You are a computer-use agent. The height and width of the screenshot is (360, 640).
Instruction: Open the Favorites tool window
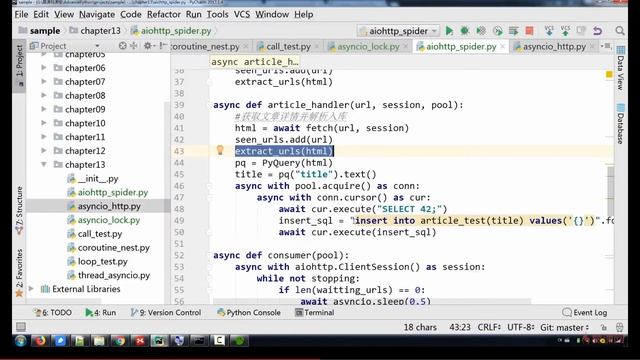click(19, 272)
